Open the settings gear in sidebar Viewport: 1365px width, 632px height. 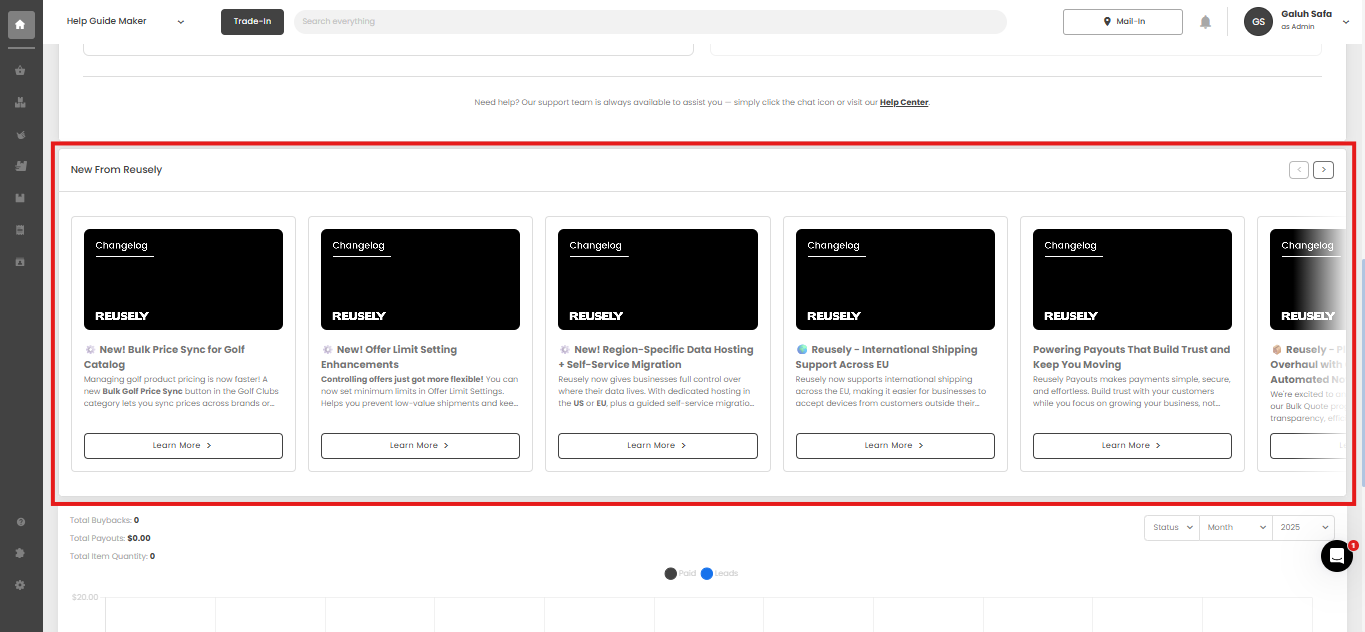click(x=20, y=584)
